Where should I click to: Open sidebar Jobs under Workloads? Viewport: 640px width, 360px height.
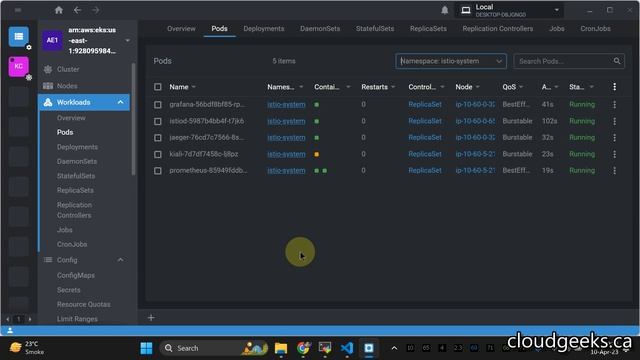tap(64, 230)
